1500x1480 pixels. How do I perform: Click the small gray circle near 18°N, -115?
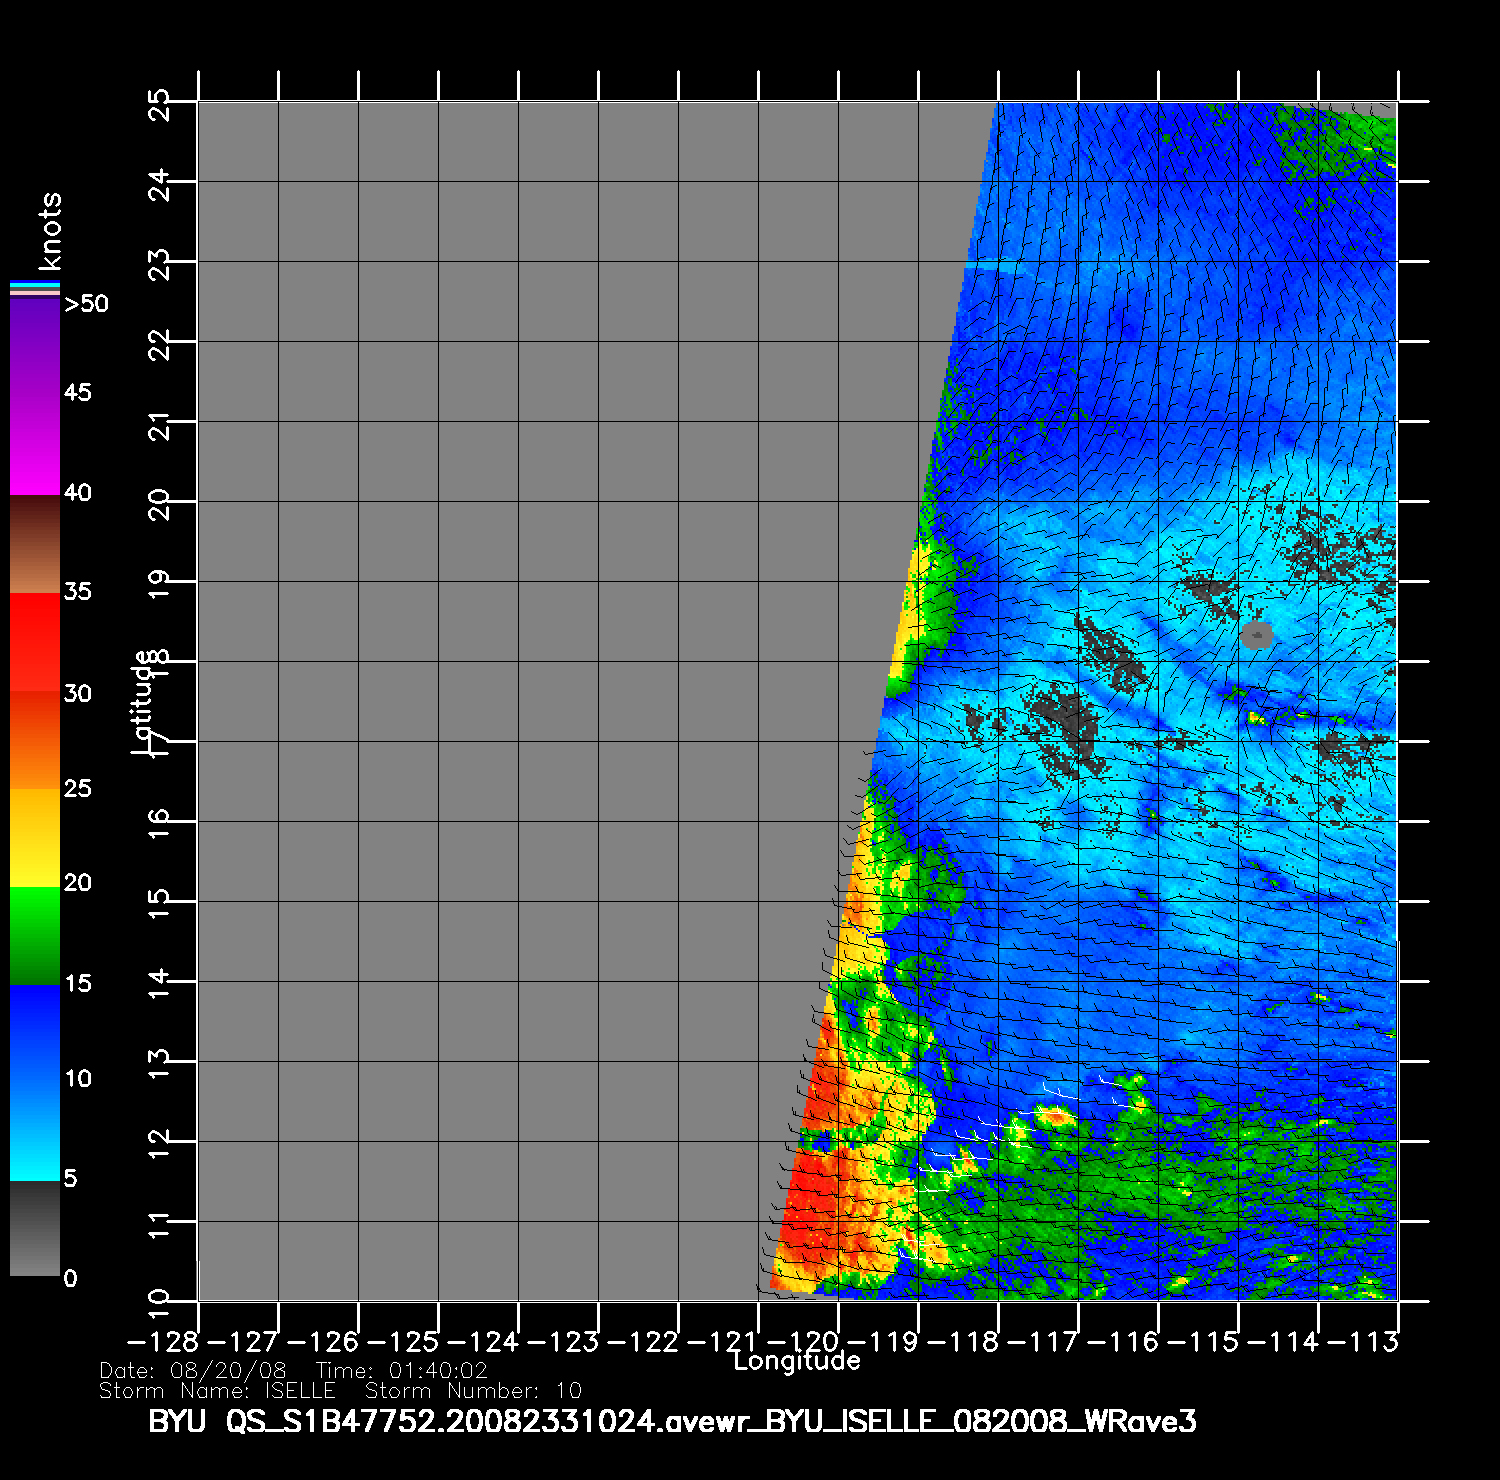(1256, 634)
